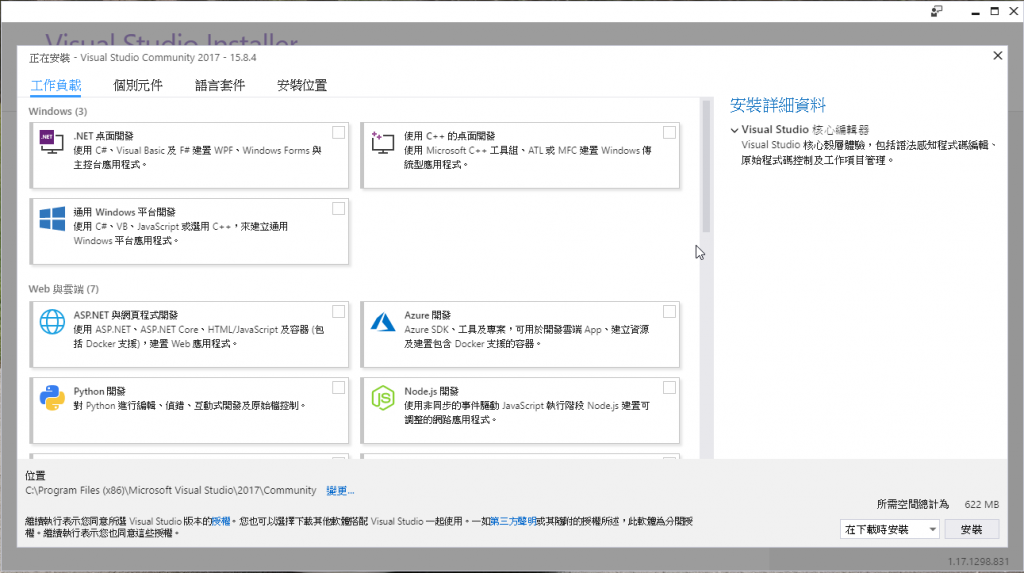Click the workloads list vertical scrollbar
Image resolution: width=1024 pixels, height=573 pixels.
[x=706, y=167]
